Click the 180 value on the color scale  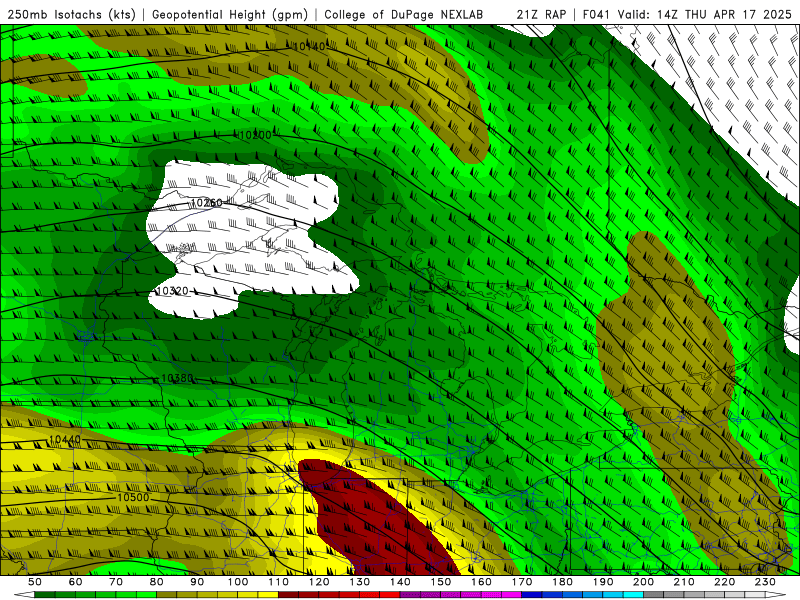(563, 582)
